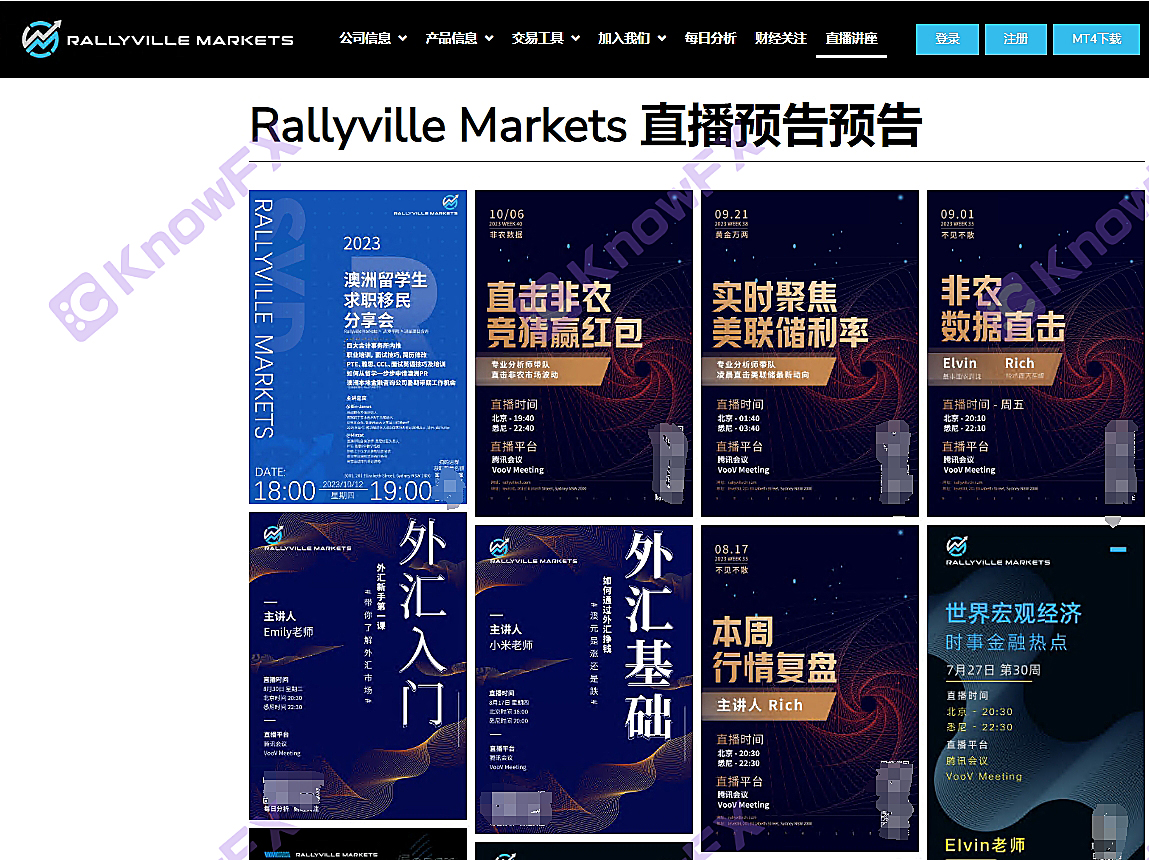The width and height of the screenshot is (1149, 860).
Task: Expand the 交易工具 dropdown menu
Action: click(546, 38)
